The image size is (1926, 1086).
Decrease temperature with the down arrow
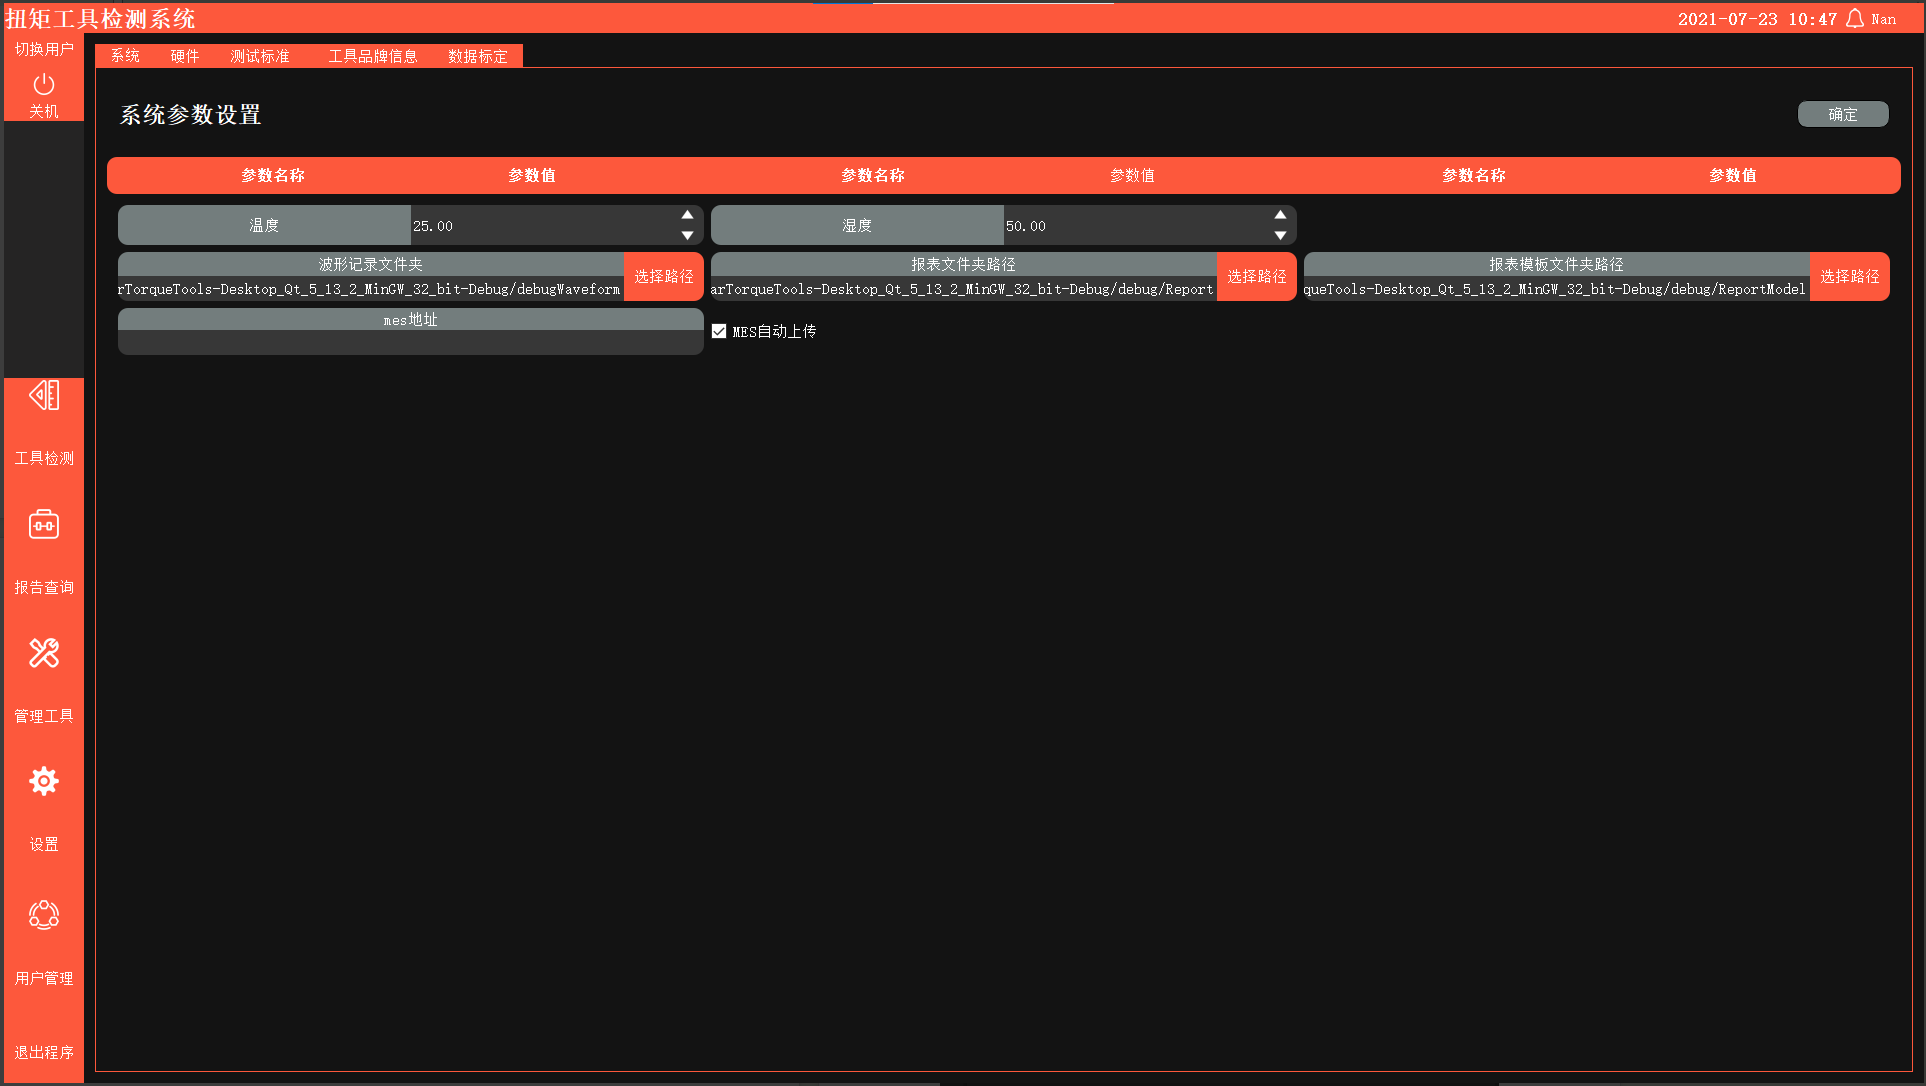(x=687, y=236)
